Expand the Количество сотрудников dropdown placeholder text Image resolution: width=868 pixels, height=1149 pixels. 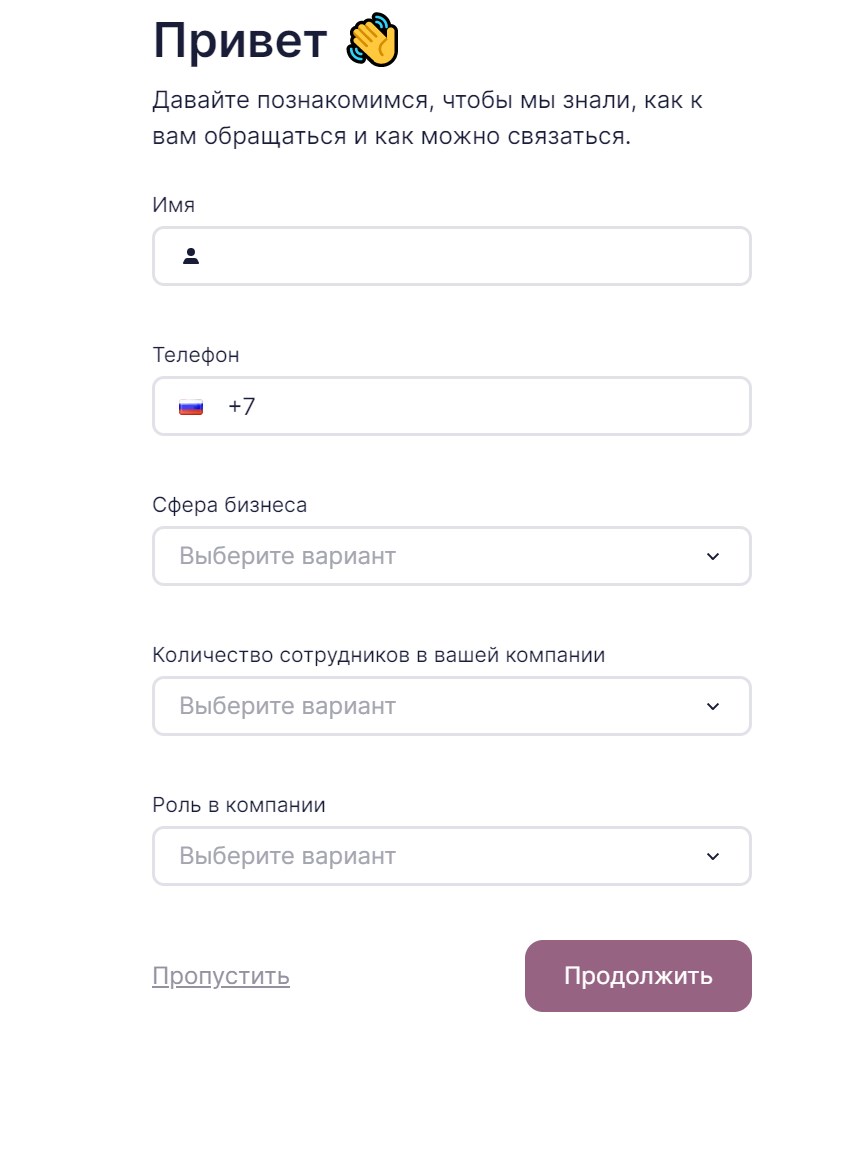pos(288,706)
